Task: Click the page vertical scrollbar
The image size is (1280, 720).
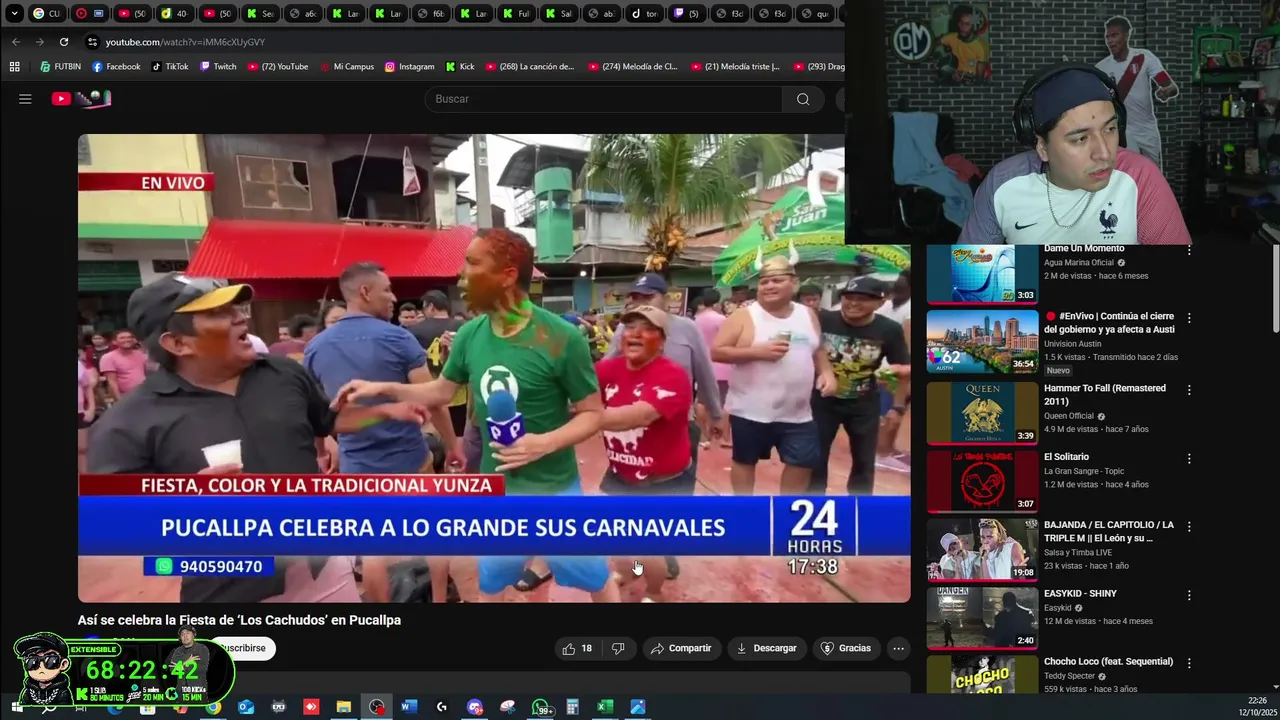Action: [1274, 290]
